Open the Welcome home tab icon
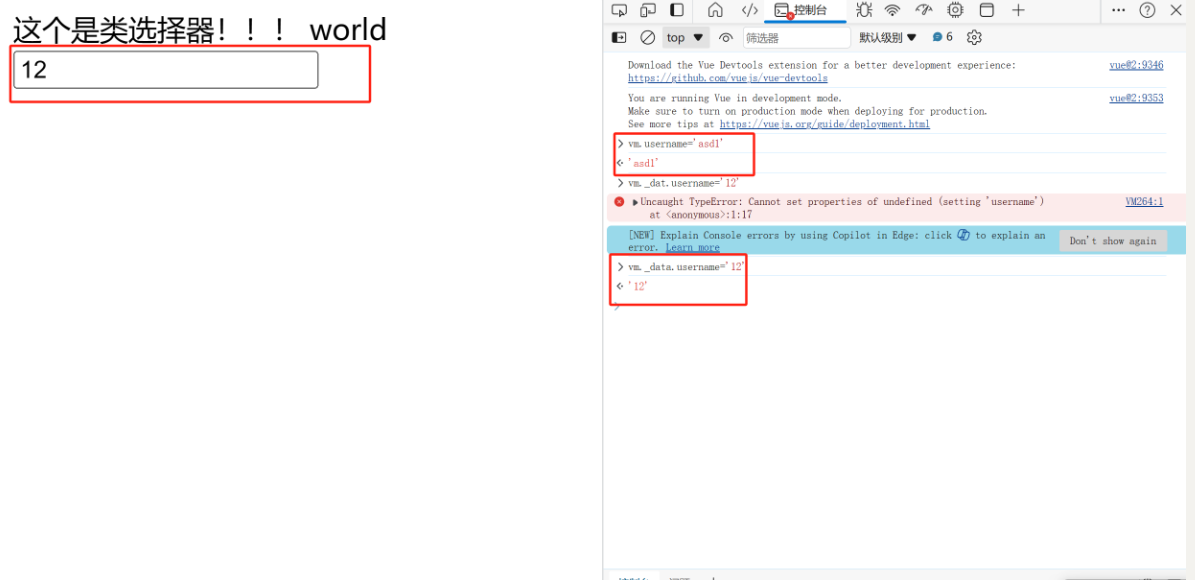This screenshot has height=580, width=1195. 715,10
